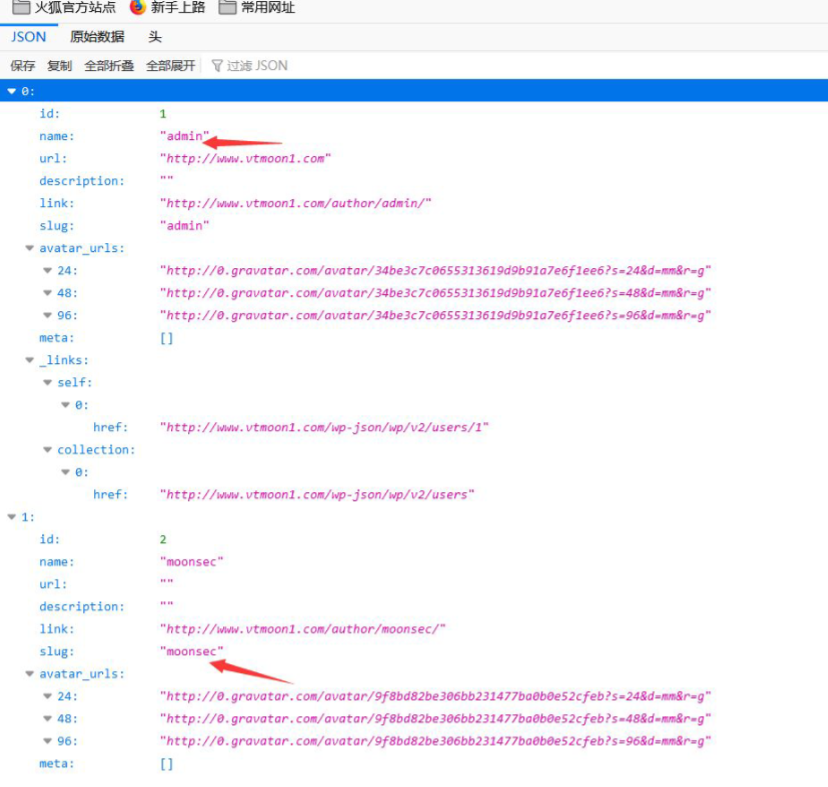Click the filter funnel icon
Viewport: 828px width, 787px height.
coord(216,66)
